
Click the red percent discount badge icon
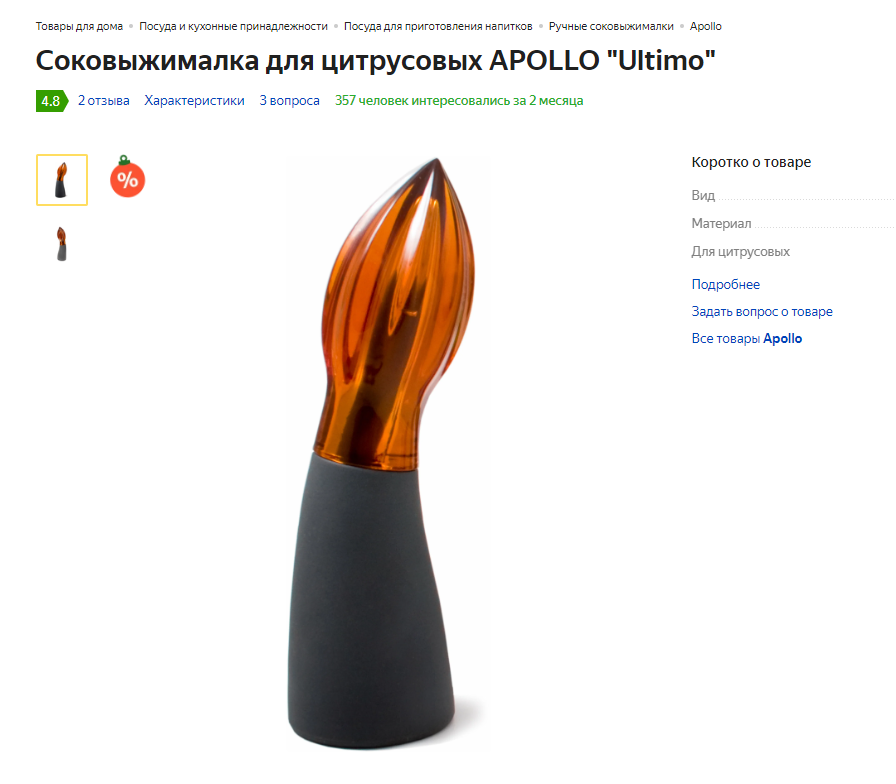pos(127,177)
